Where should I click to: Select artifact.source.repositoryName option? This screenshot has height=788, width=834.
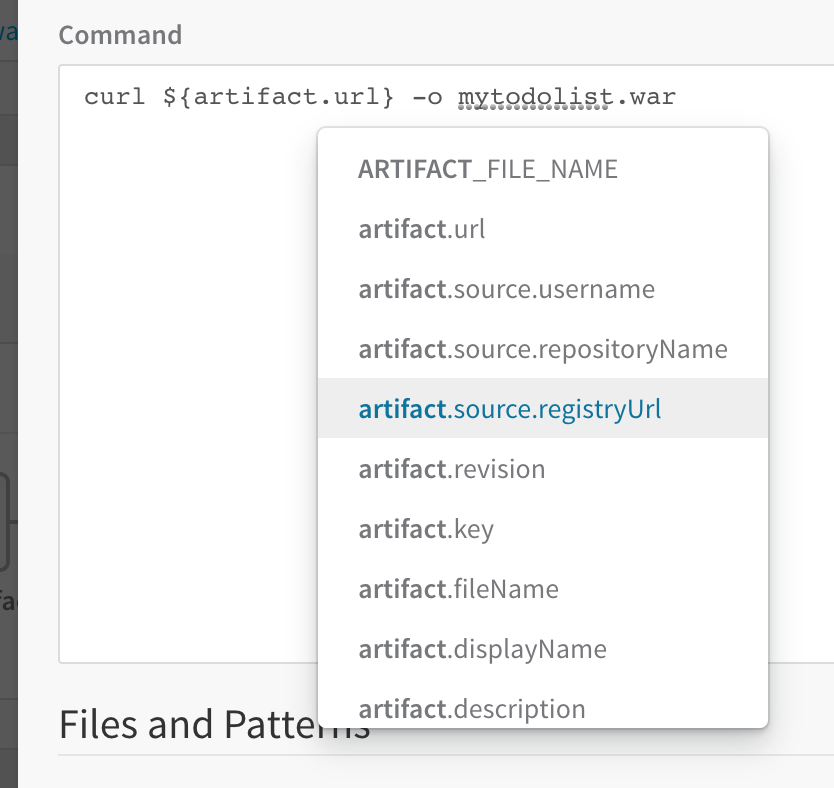[543, 349]
